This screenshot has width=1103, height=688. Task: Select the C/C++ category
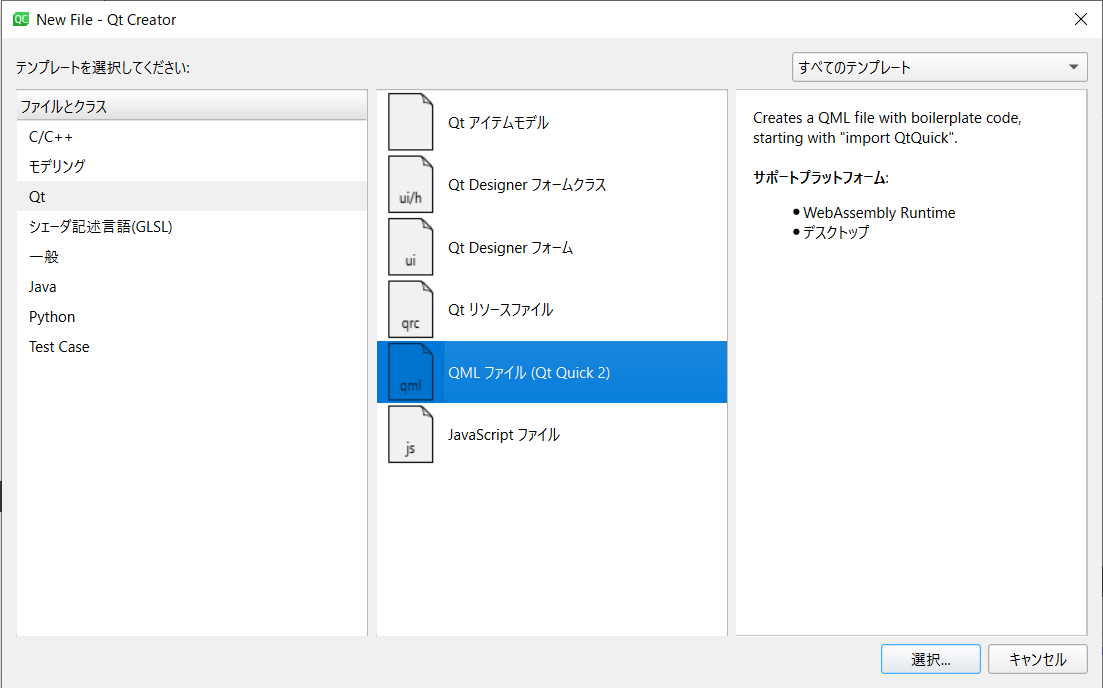[51, 137]
